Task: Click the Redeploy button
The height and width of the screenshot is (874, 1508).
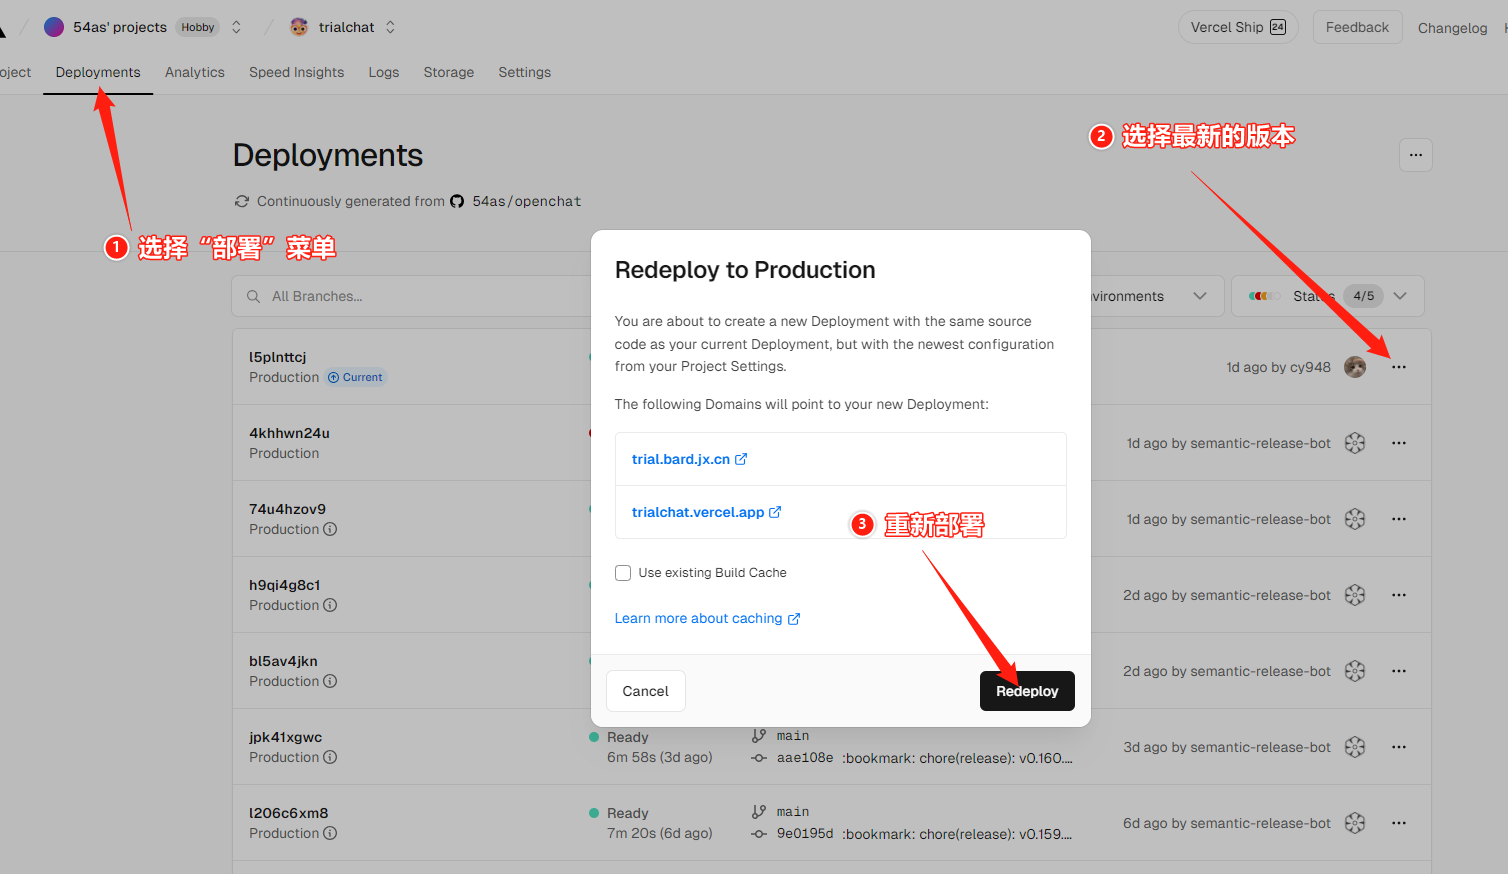Action: tap(1026, 691)
